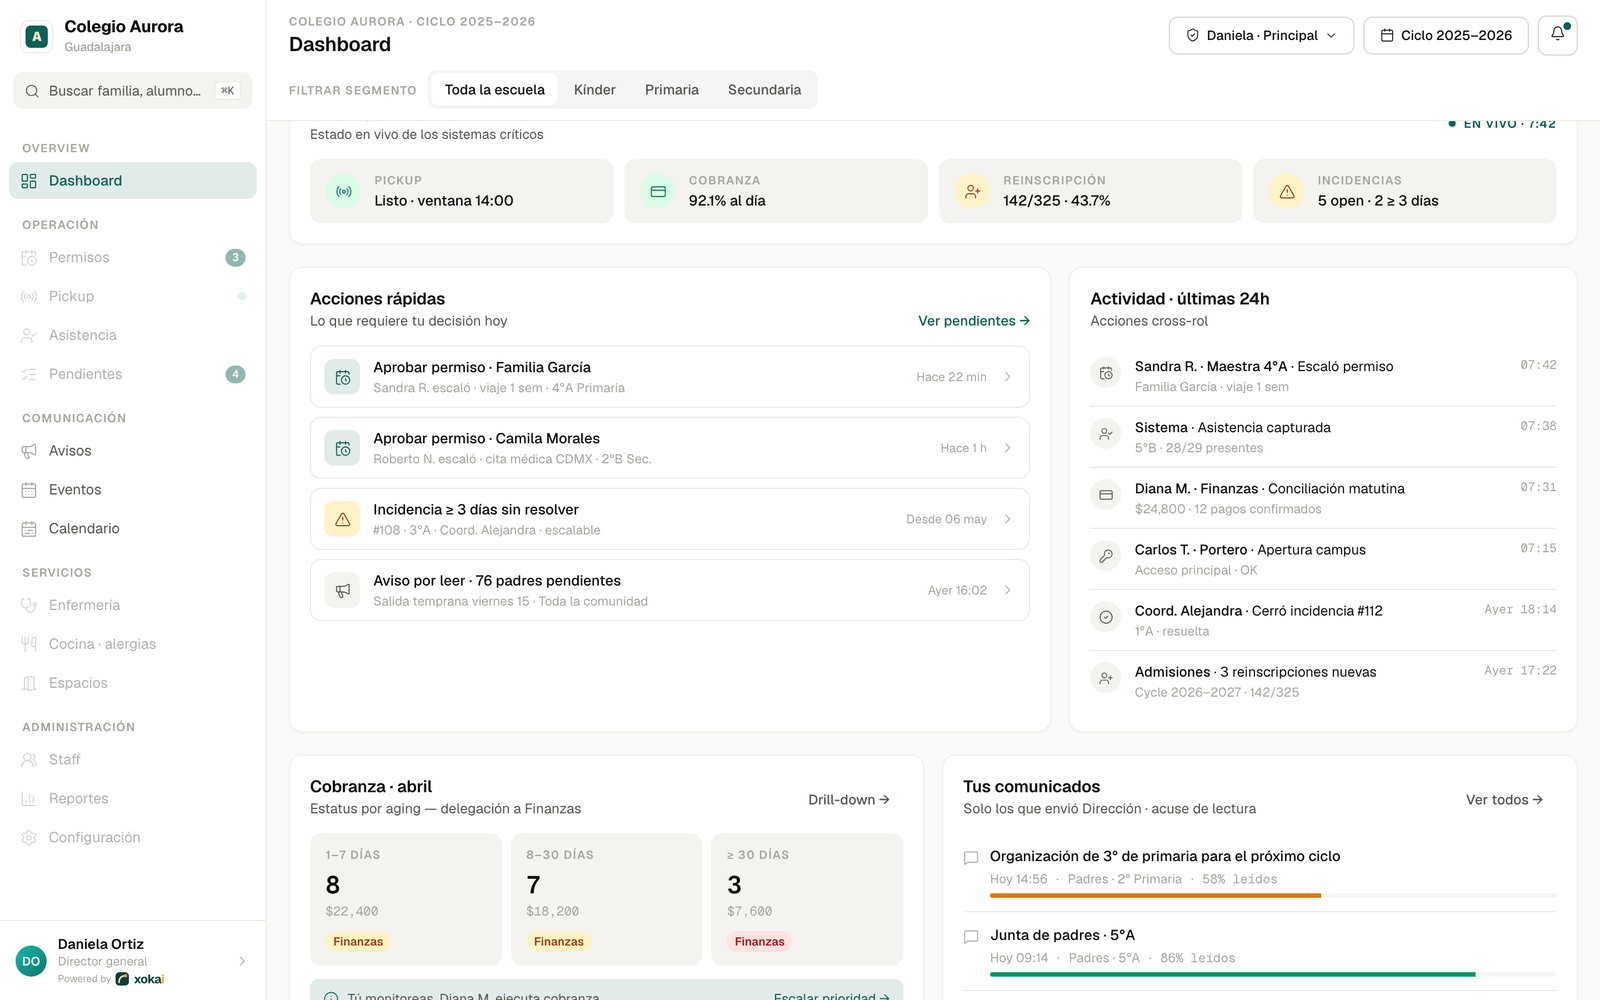Open the notifications bell icon
Image resolution: width=1600 pixels, height=1000 pixels.
[x=1557, y=35]
